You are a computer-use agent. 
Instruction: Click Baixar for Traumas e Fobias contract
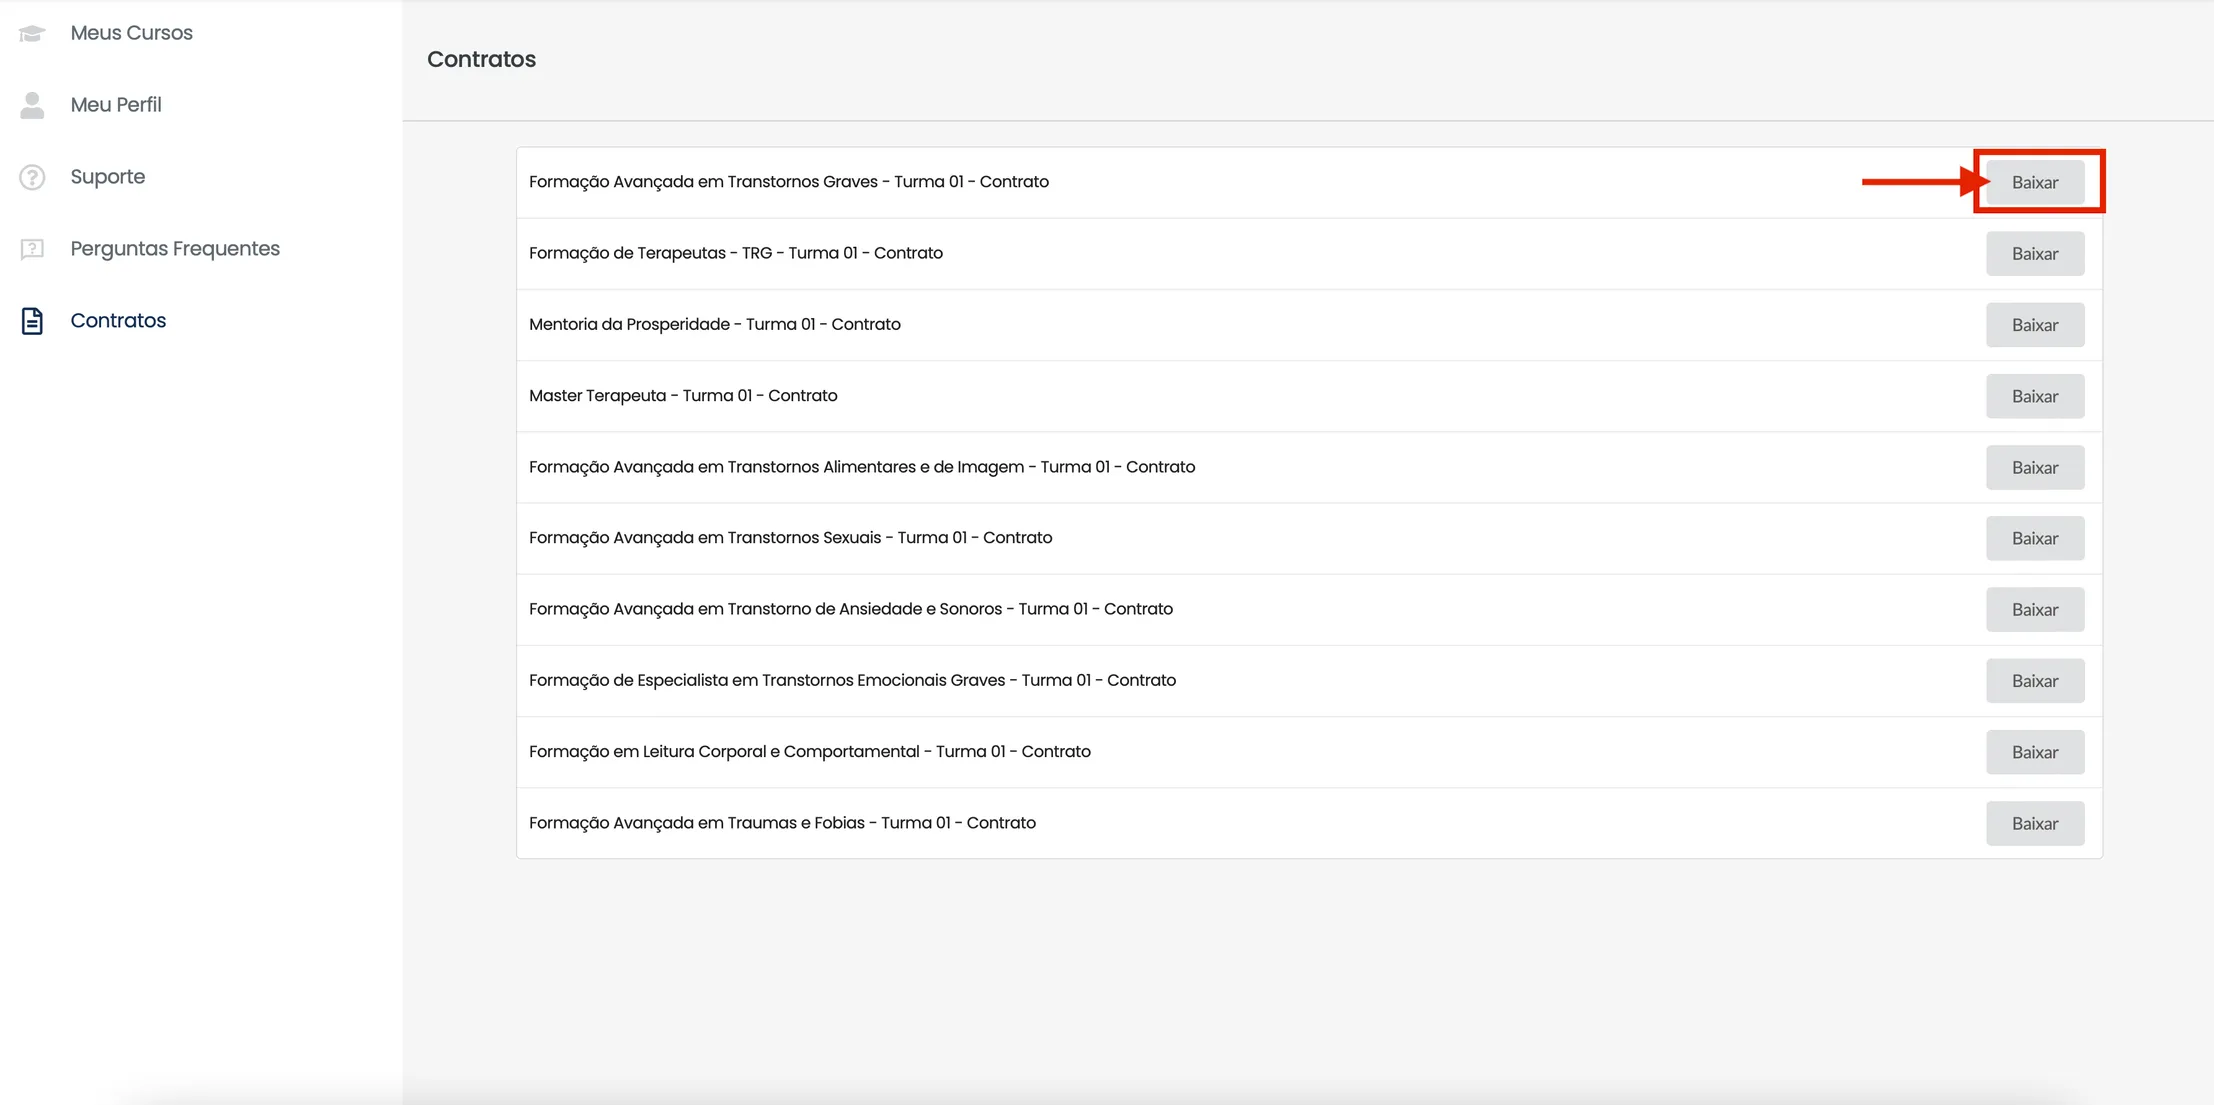[x=2035, y=823]
